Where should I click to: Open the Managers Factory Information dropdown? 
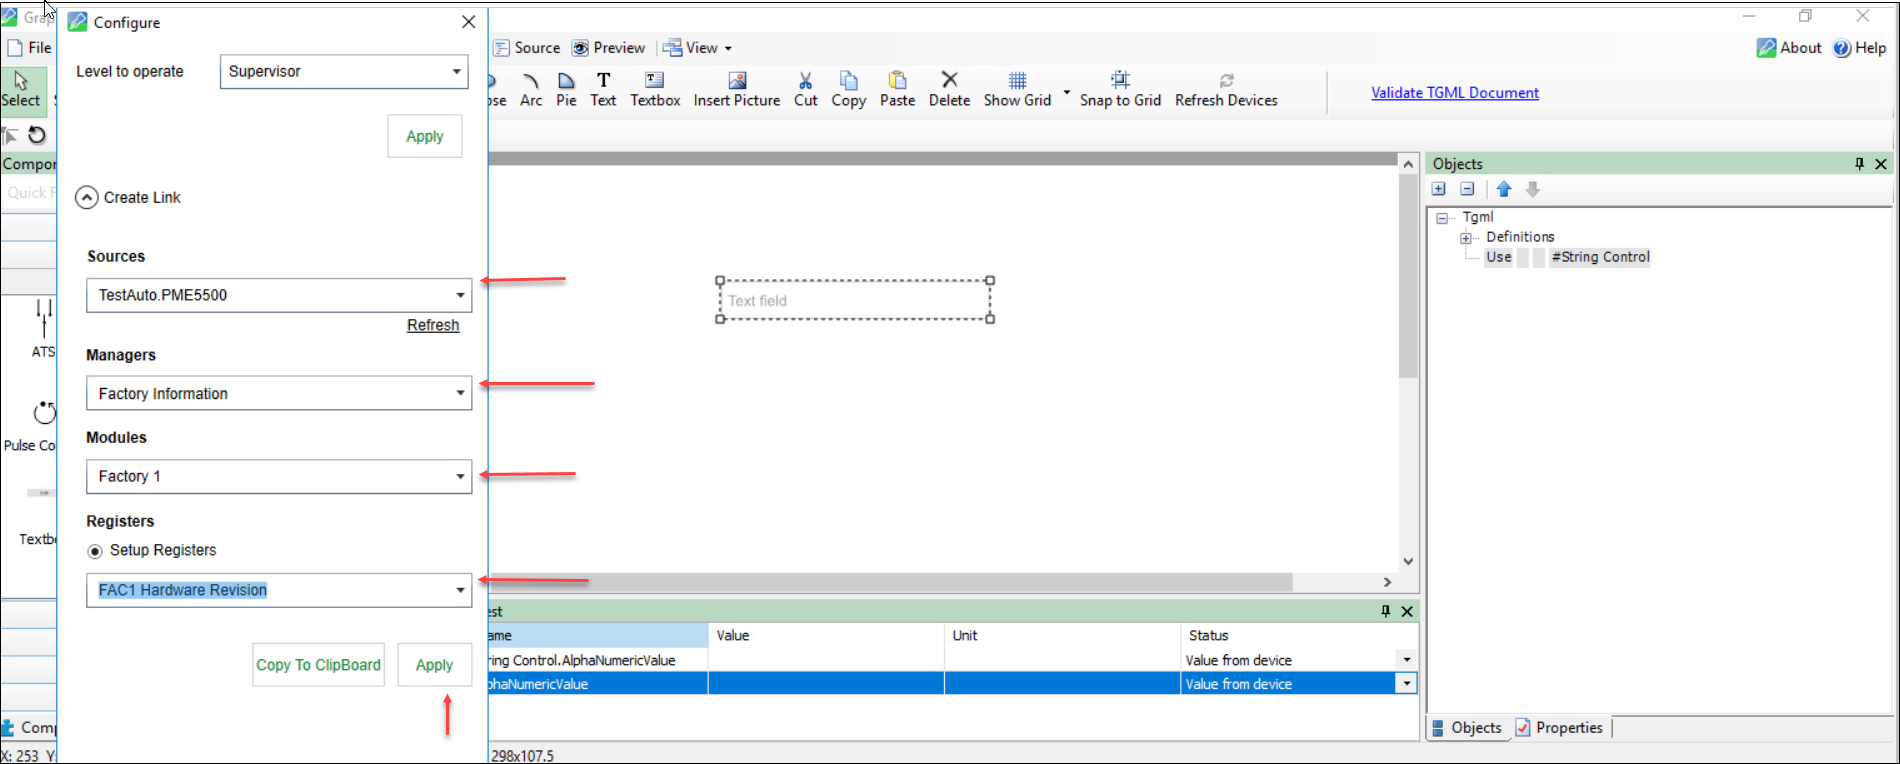click(460, 394)
